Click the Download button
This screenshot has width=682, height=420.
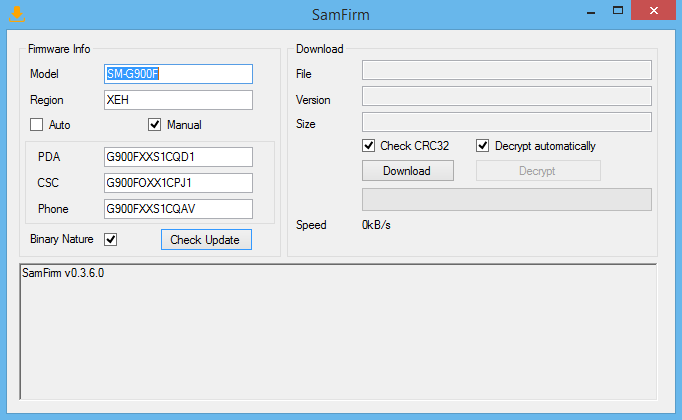(408, 170)
